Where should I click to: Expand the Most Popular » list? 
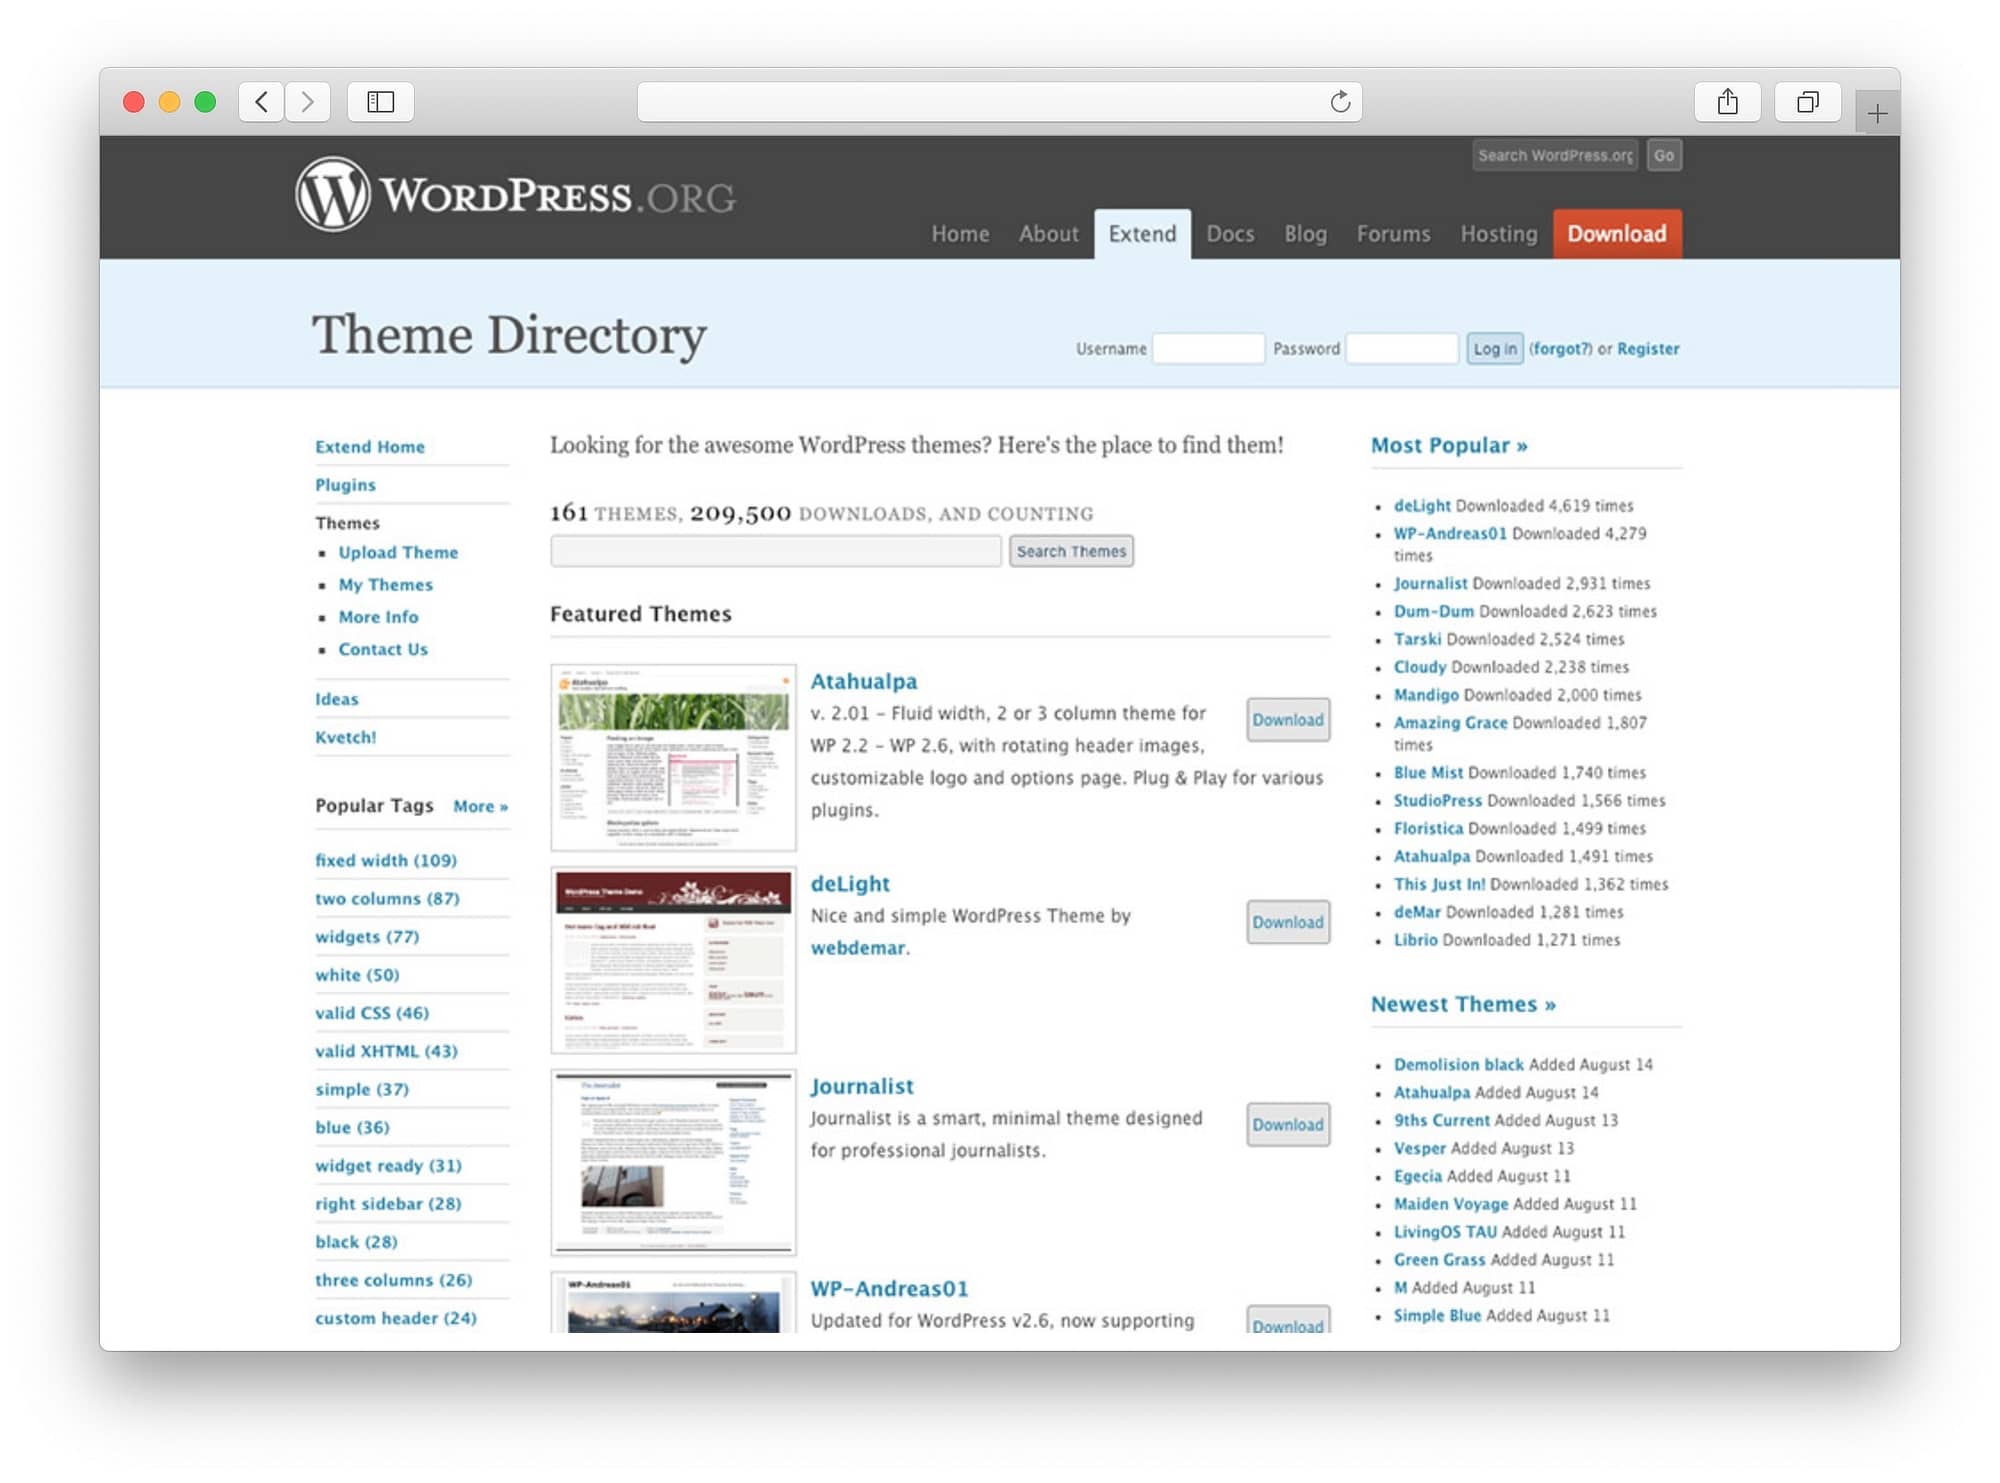1449,446
